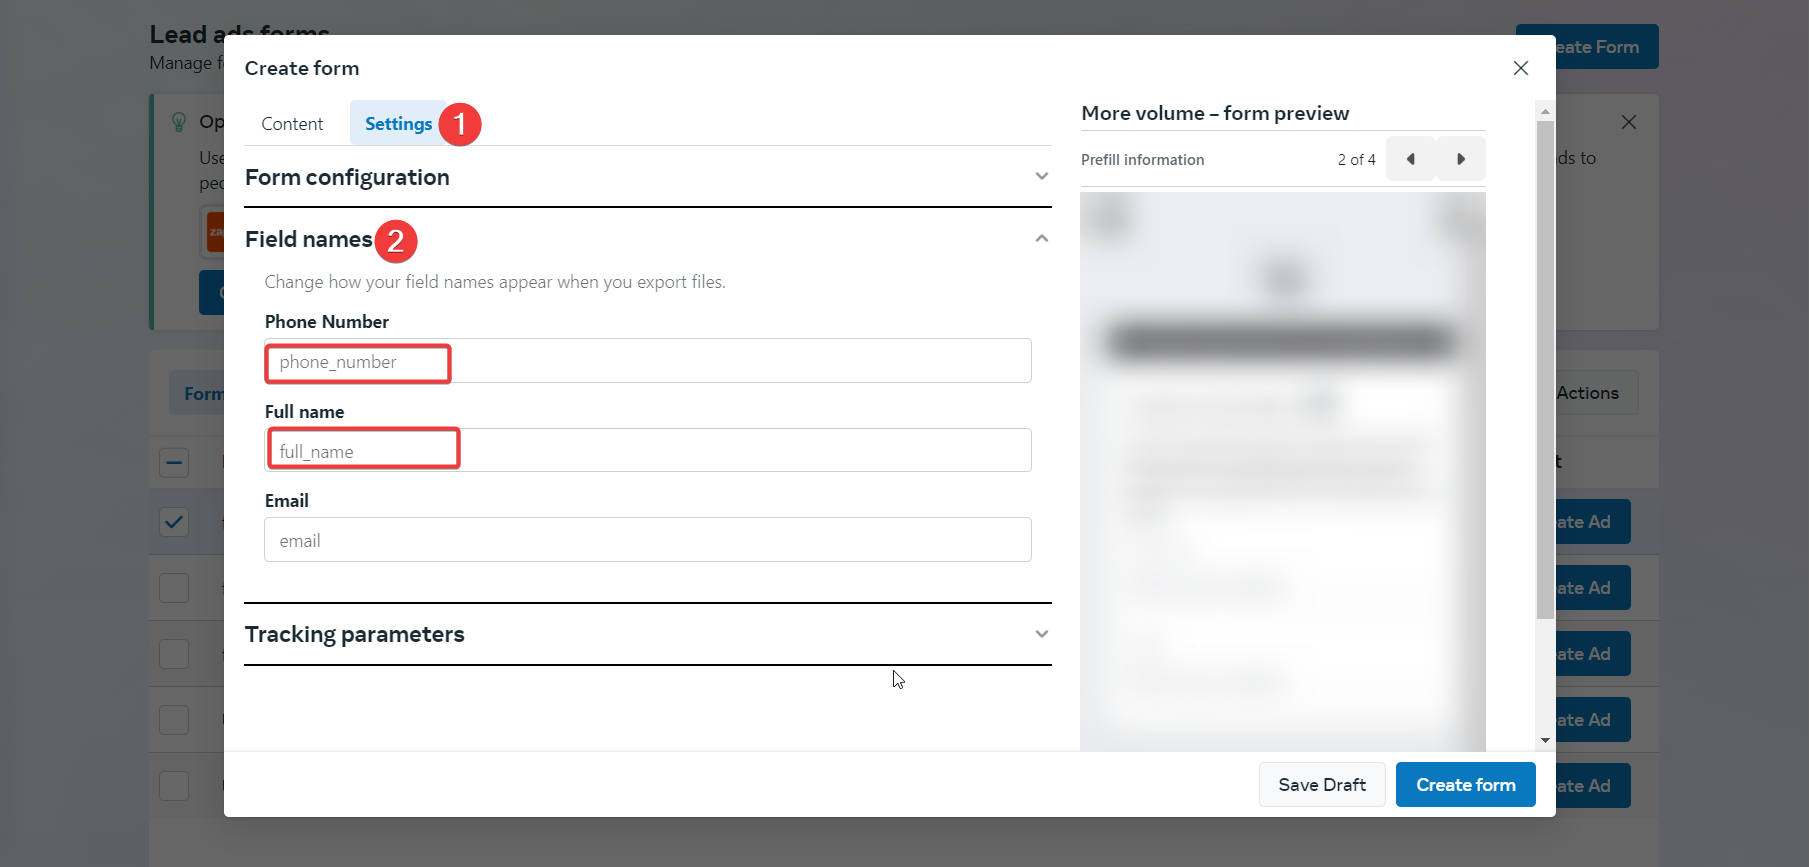Screen dimensions: 1809x867
Task: Click the lightbulb tip icon
Action: [179, 122]
